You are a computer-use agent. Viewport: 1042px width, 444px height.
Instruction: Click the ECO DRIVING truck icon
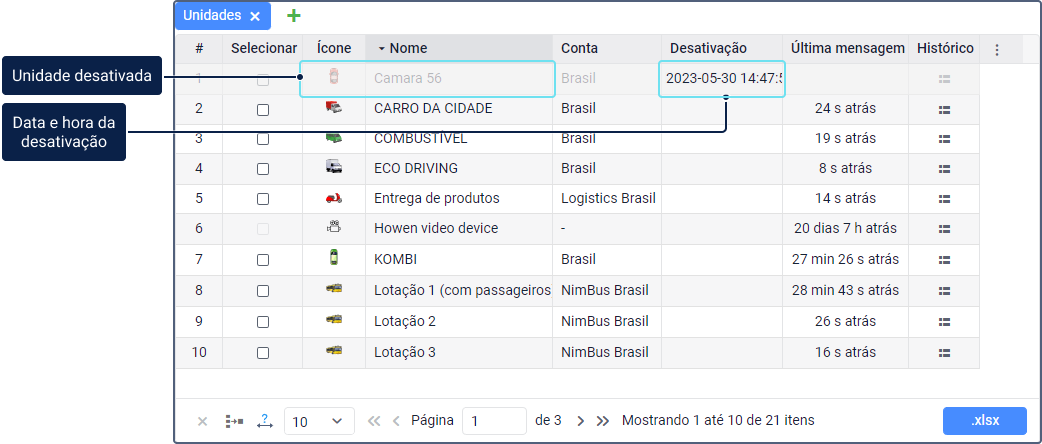pyautogui.click(x=334, y=168)
